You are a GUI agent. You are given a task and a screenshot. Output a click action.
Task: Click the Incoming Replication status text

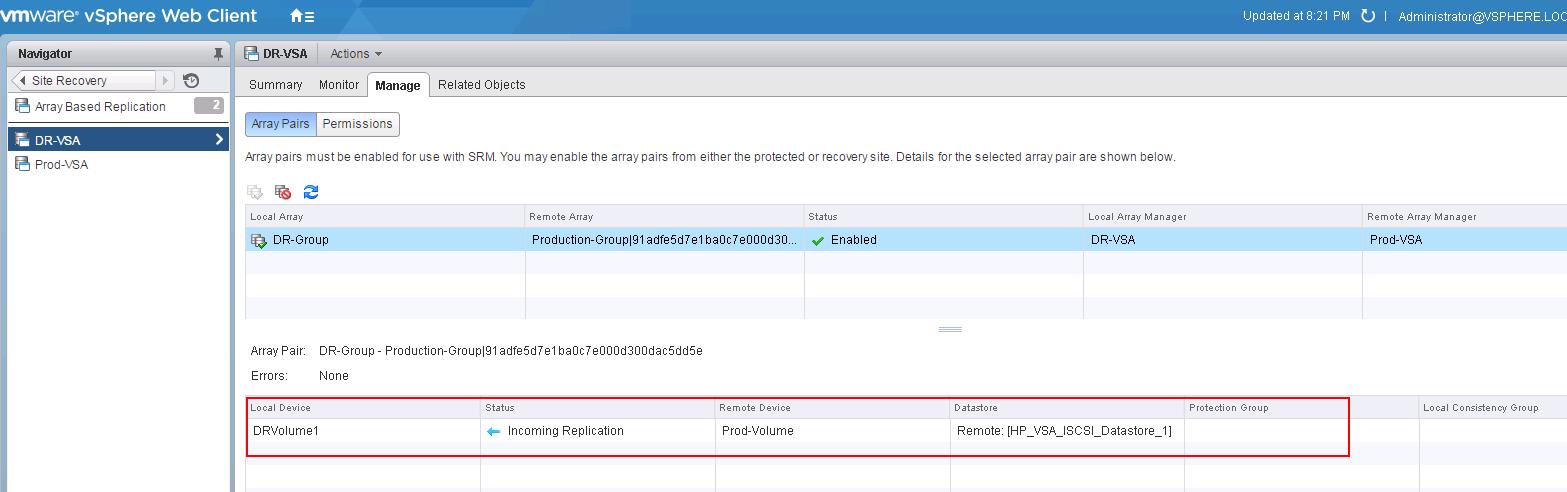pos(566,431)
